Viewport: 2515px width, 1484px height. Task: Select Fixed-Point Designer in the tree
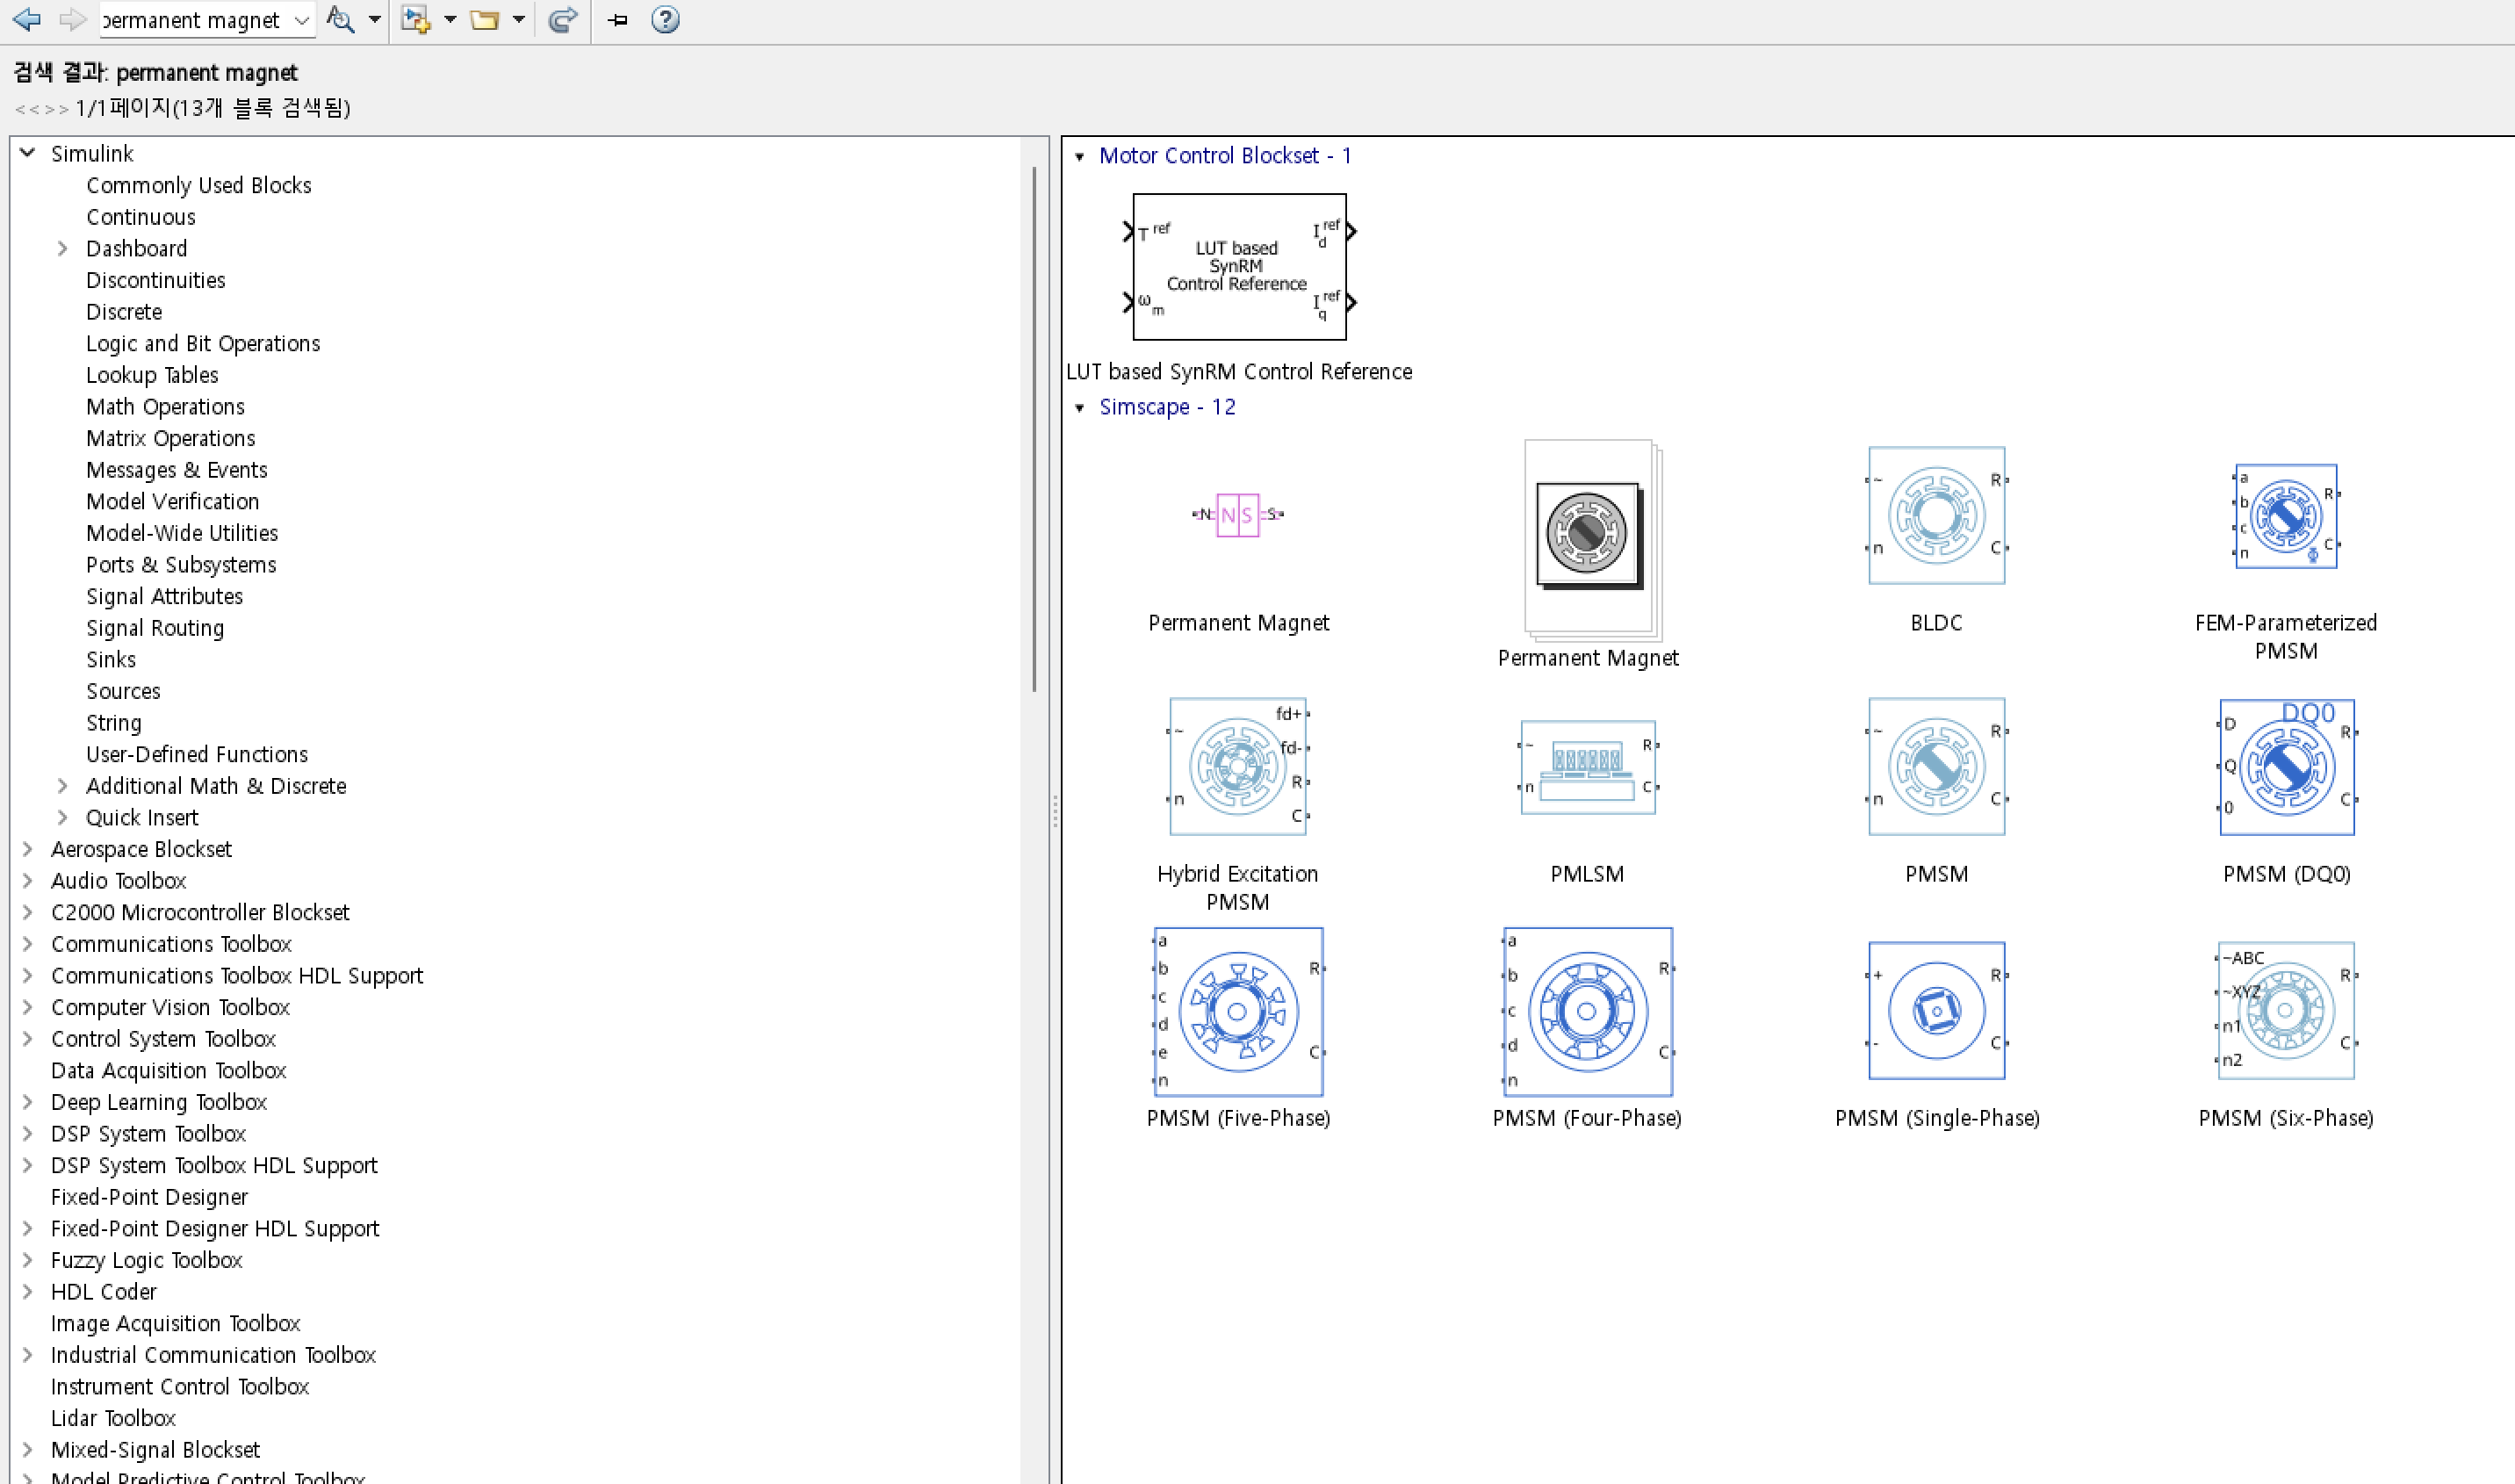(x=150, y=1197)
